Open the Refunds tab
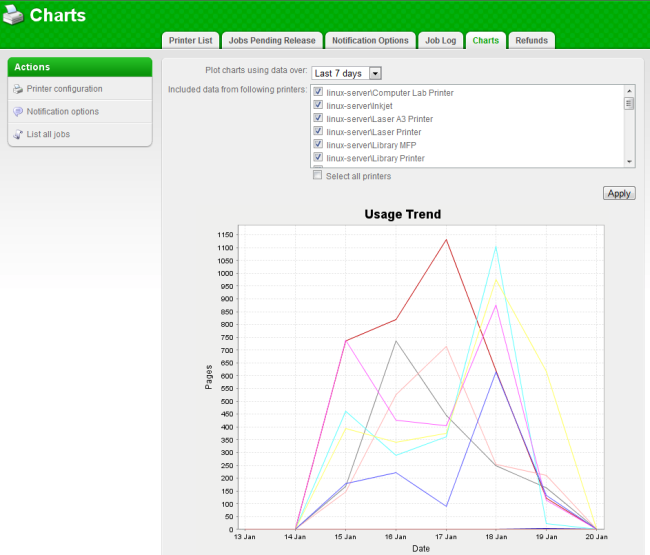 pyautogui.click(x=531, y=41)
